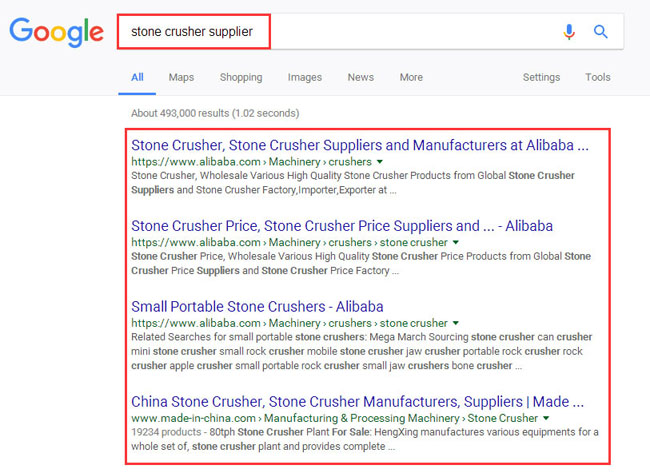Open search Settings
The height and width of the screenshot is (473, 650).
click(541, 77)
